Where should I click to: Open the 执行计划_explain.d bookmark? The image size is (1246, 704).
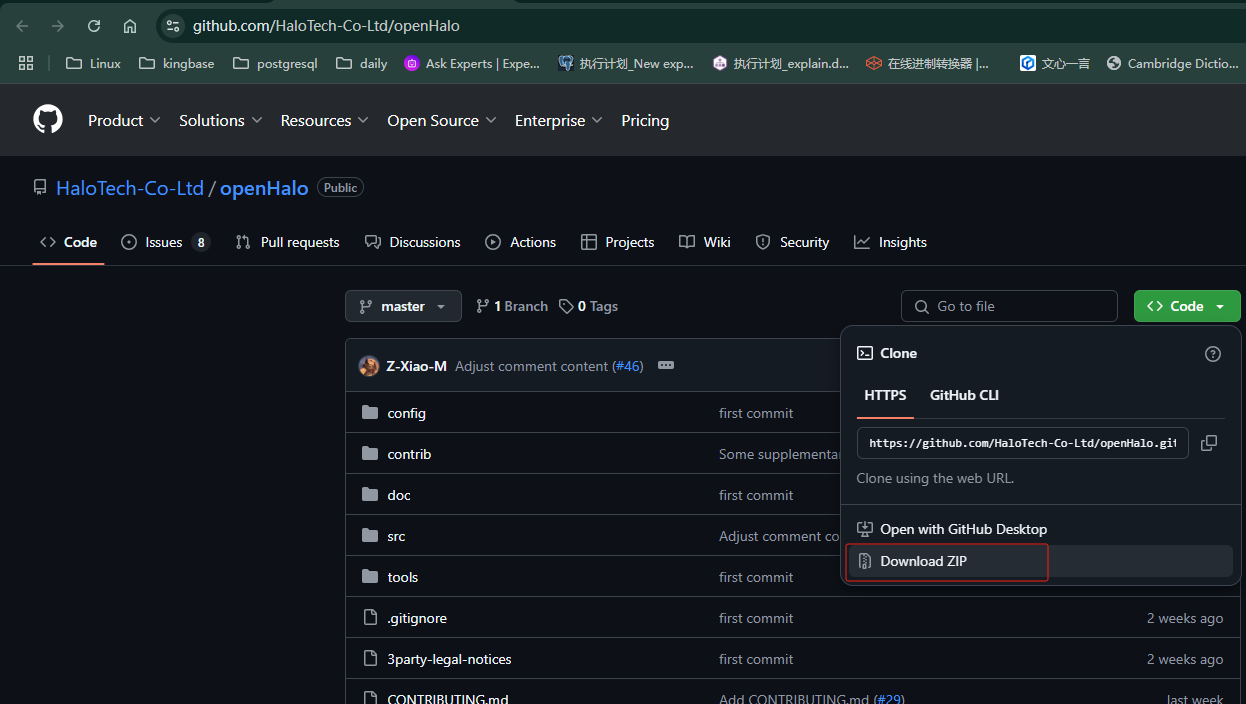781,63
